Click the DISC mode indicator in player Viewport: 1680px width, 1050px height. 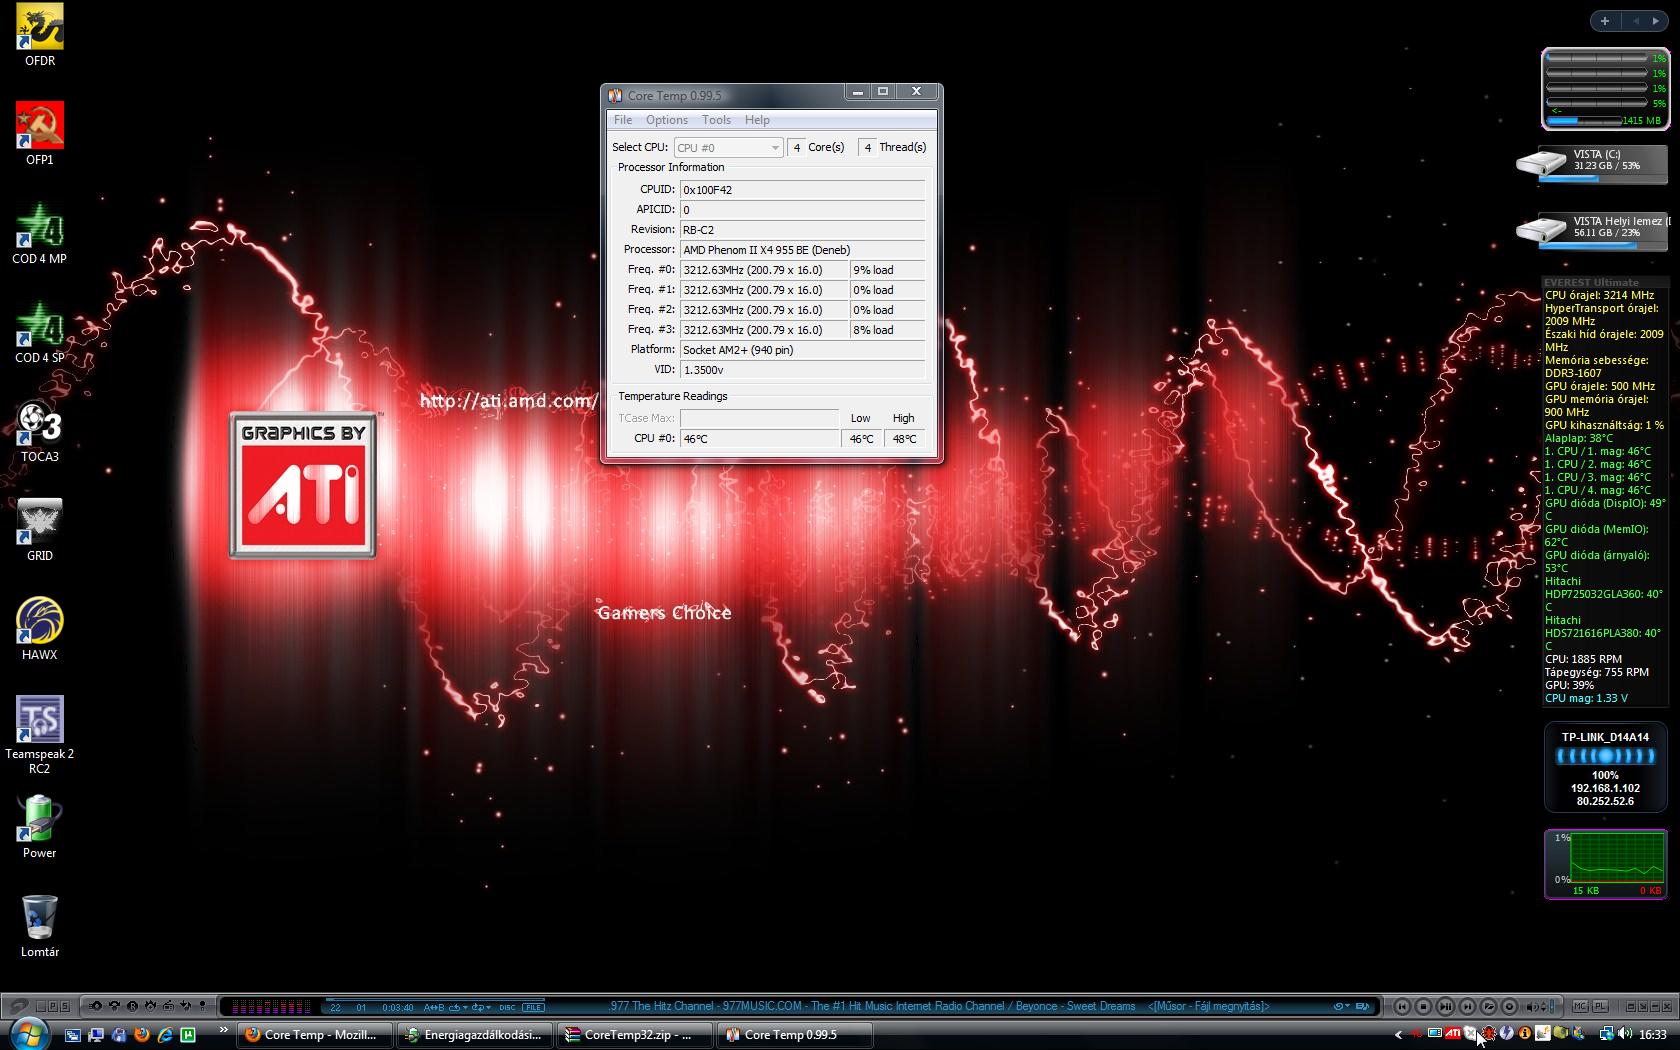[507, 1007]
